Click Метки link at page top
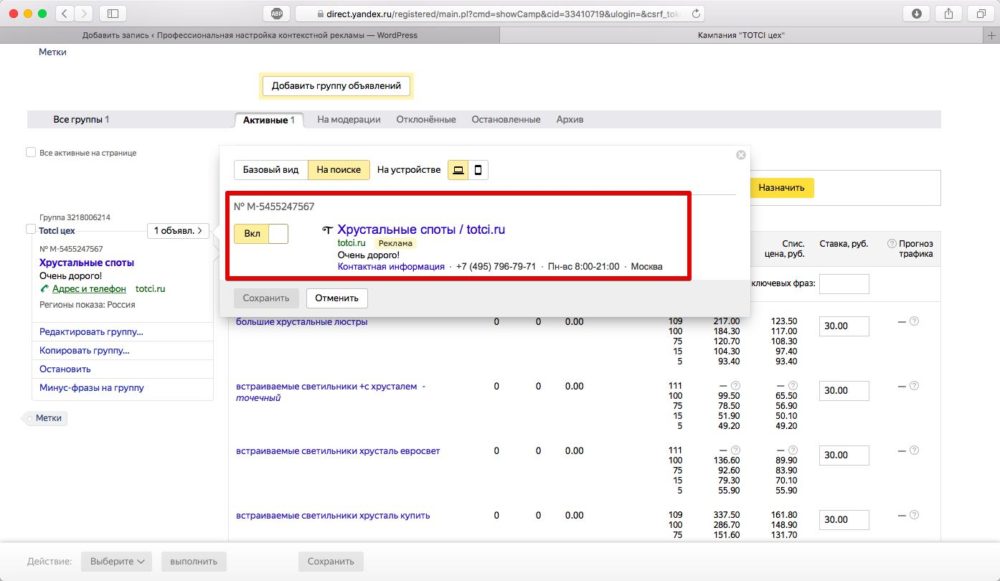The width and height of the screenshot is (1000, 581). click(x=52, y=52)
